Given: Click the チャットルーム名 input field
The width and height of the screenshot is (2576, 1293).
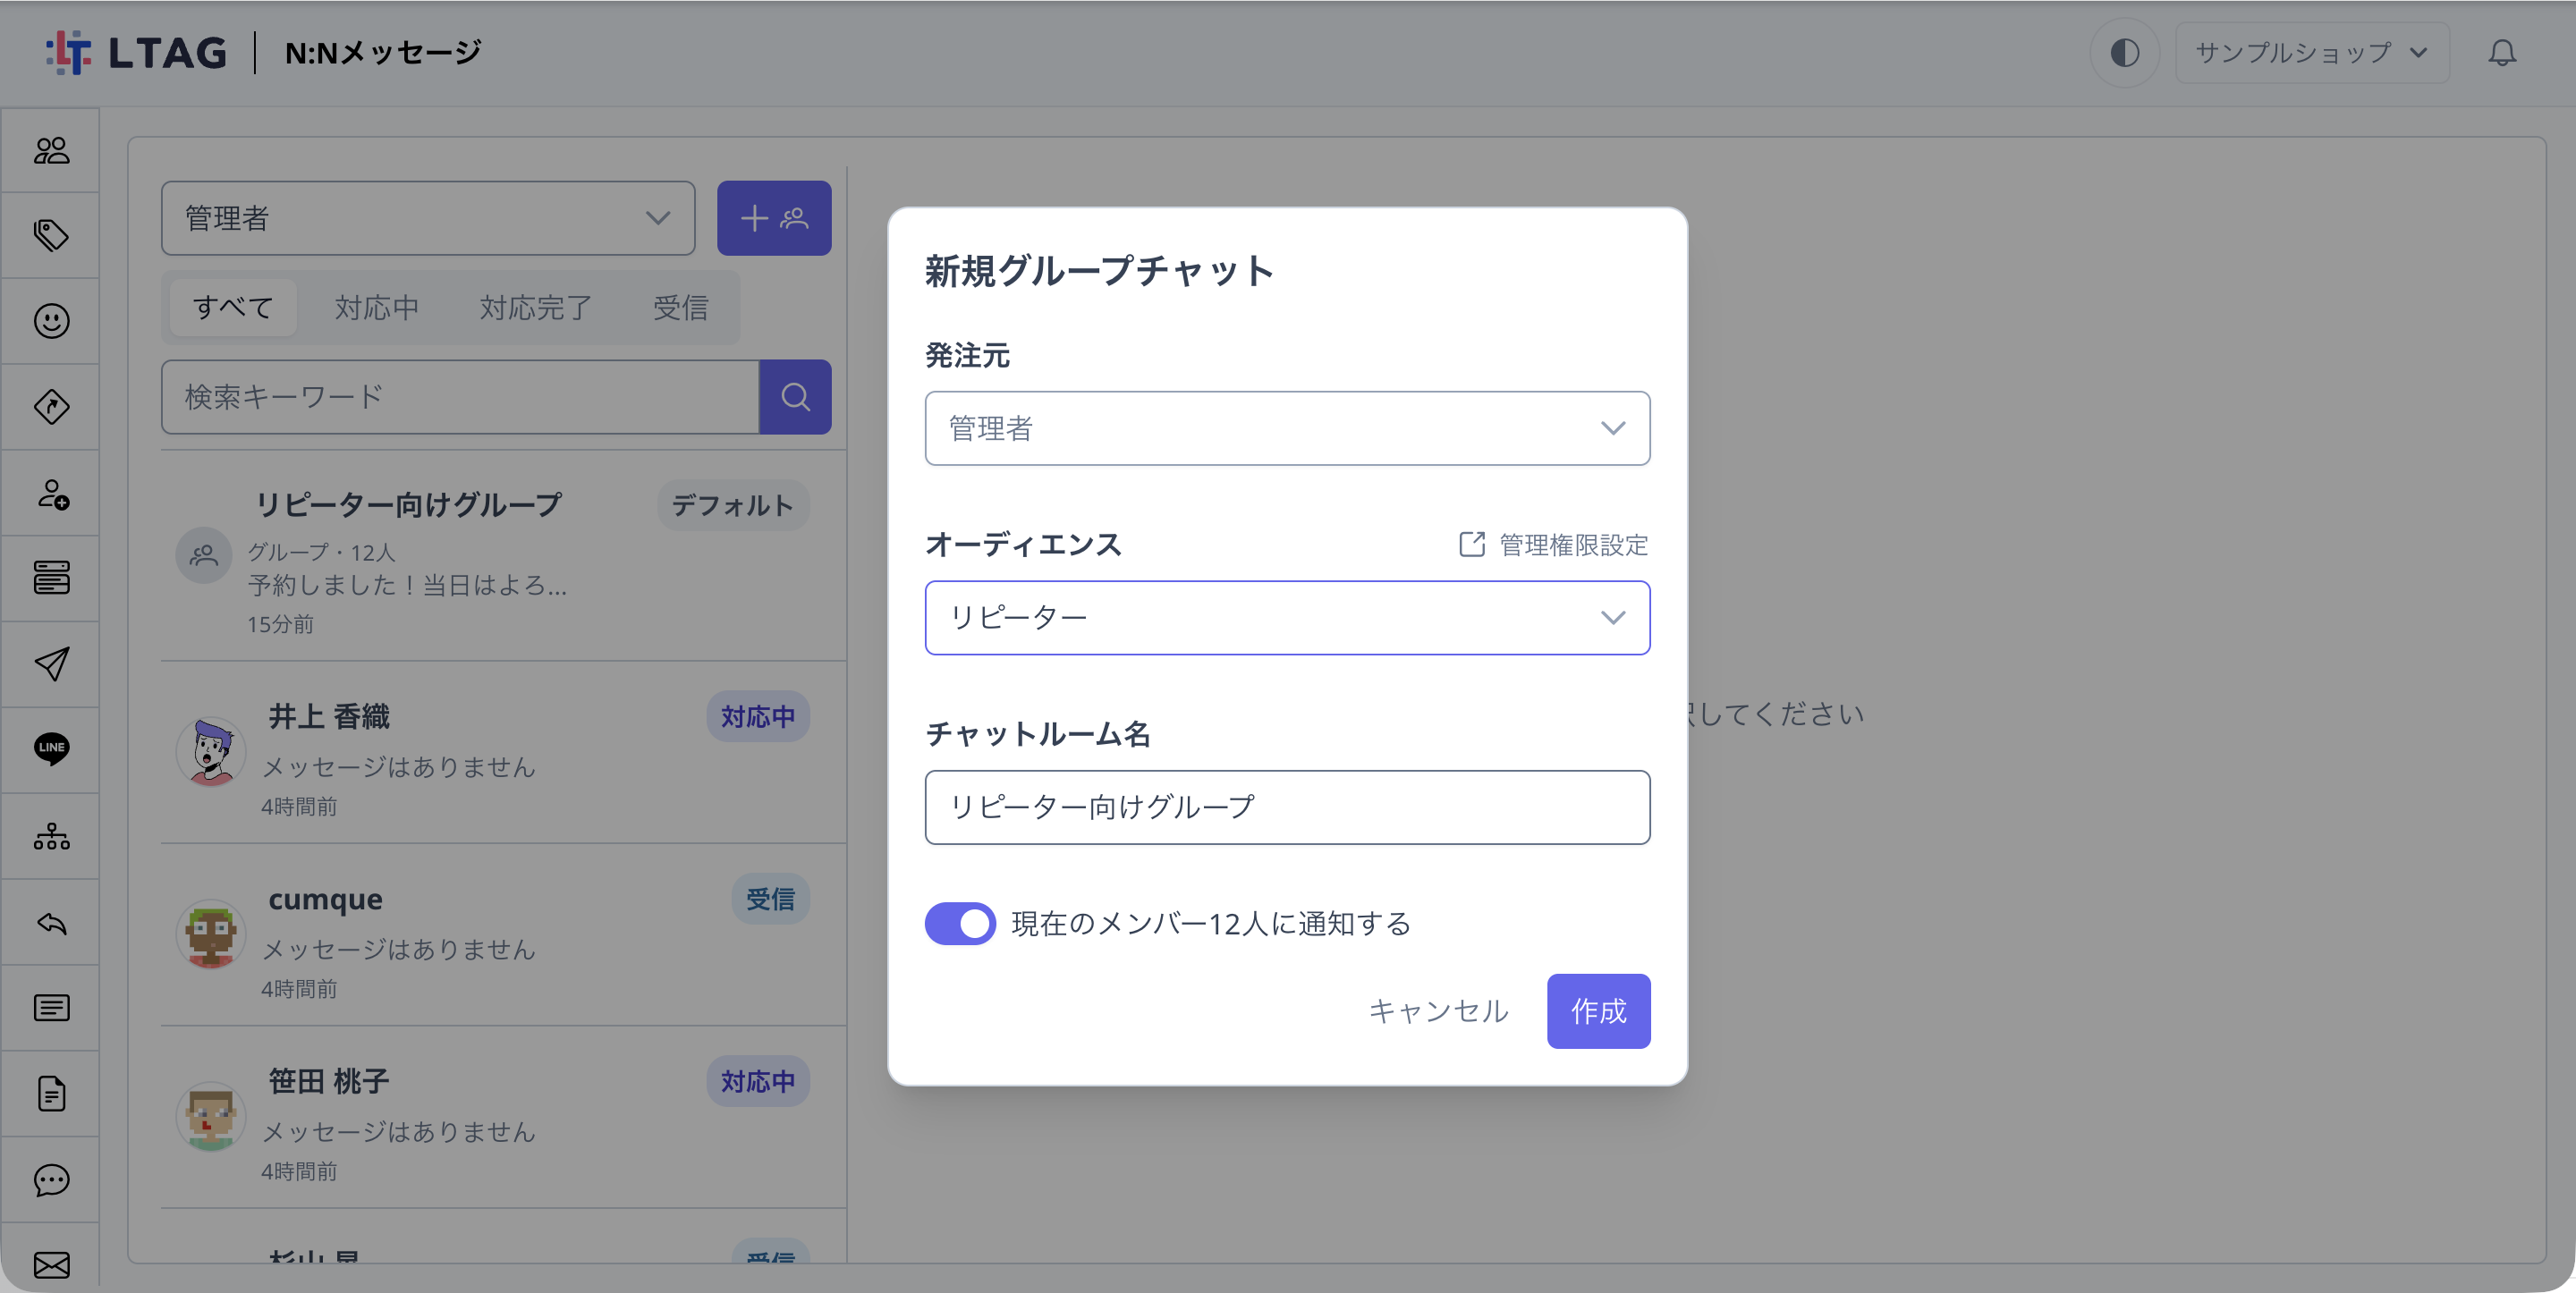Looking at the screenshot, I should 1287,807.
